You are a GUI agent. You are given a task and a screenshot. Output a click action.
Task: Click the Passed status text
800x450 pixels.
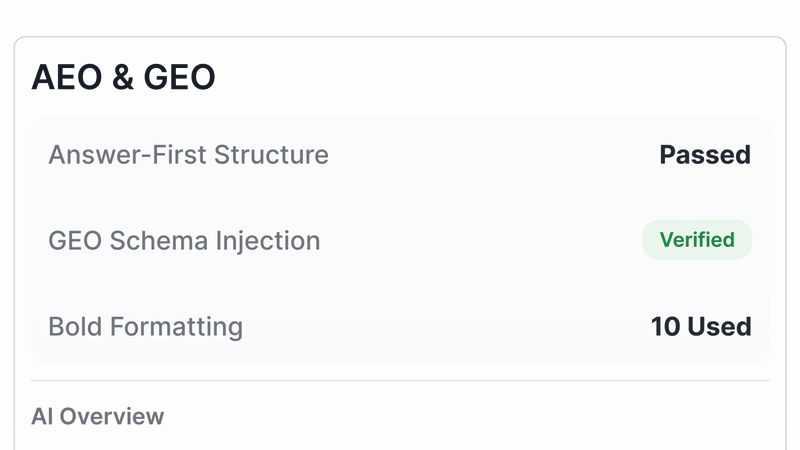click(704, 155)
